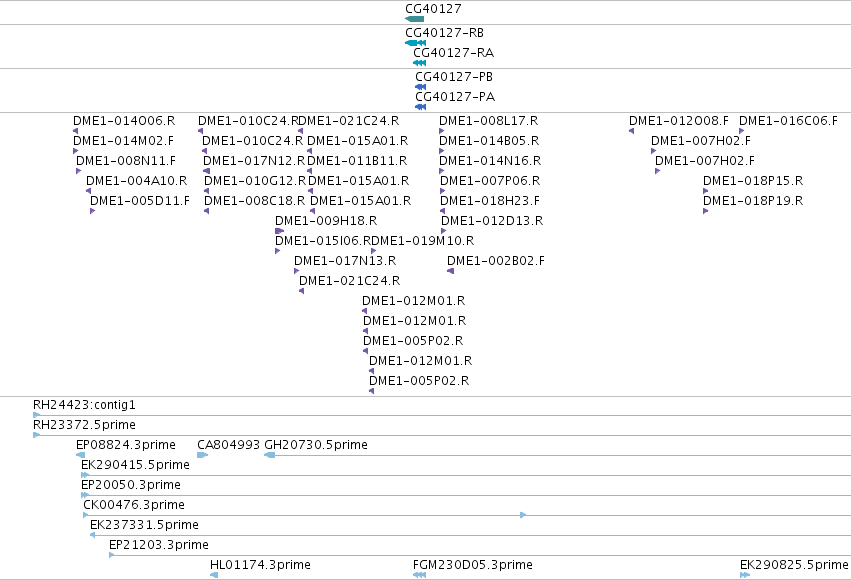The width and height of the screenshot is (851, 580).
Task: Click the DME1-014M02.F feature label
Action: (123, 141)
